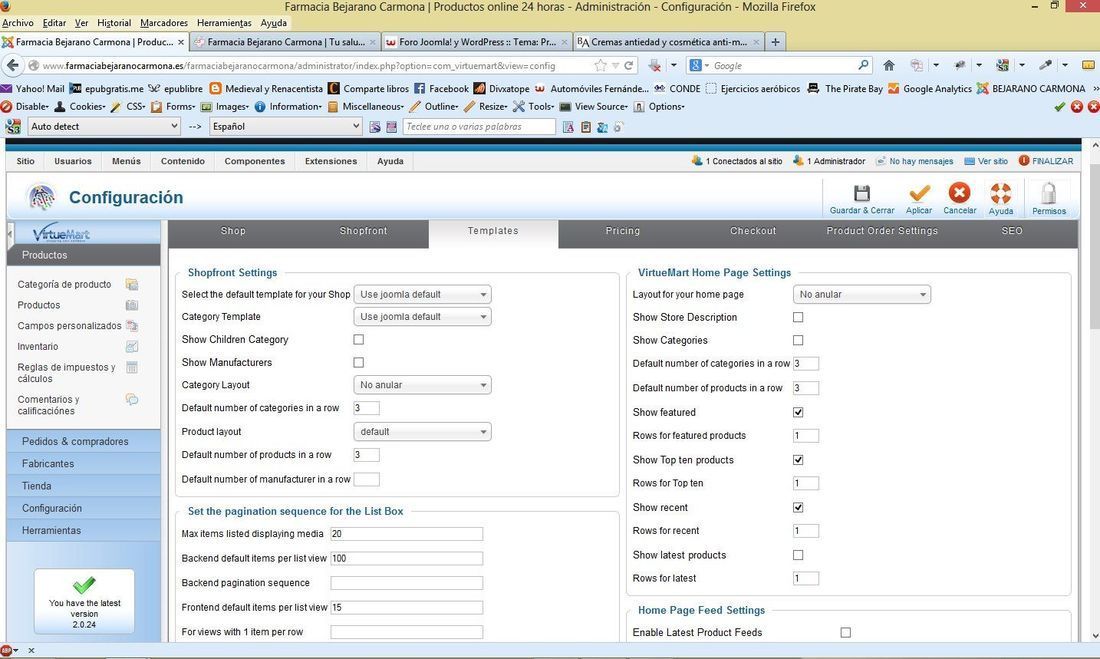Click the Reglas de impuestos calculator icon
Screen dimensions: 1100x659
click(x=132, y=367)
